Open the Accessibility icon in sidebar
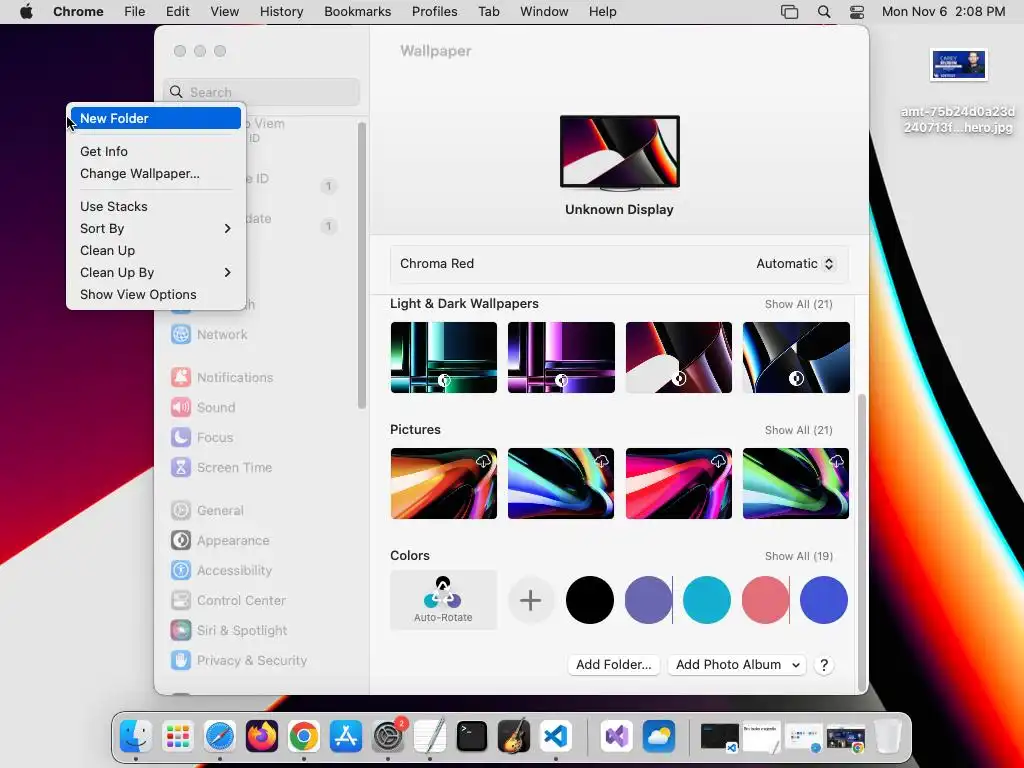 181,571
